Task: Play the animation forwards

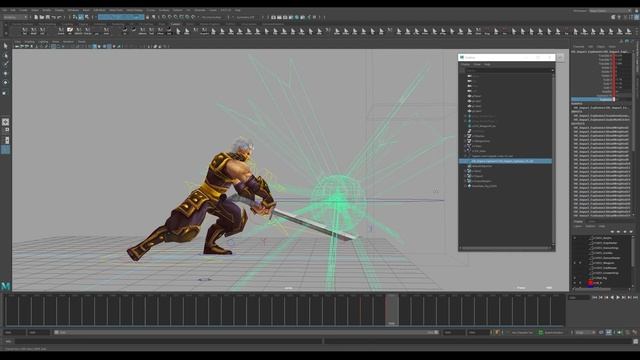Action: point(618,298)
